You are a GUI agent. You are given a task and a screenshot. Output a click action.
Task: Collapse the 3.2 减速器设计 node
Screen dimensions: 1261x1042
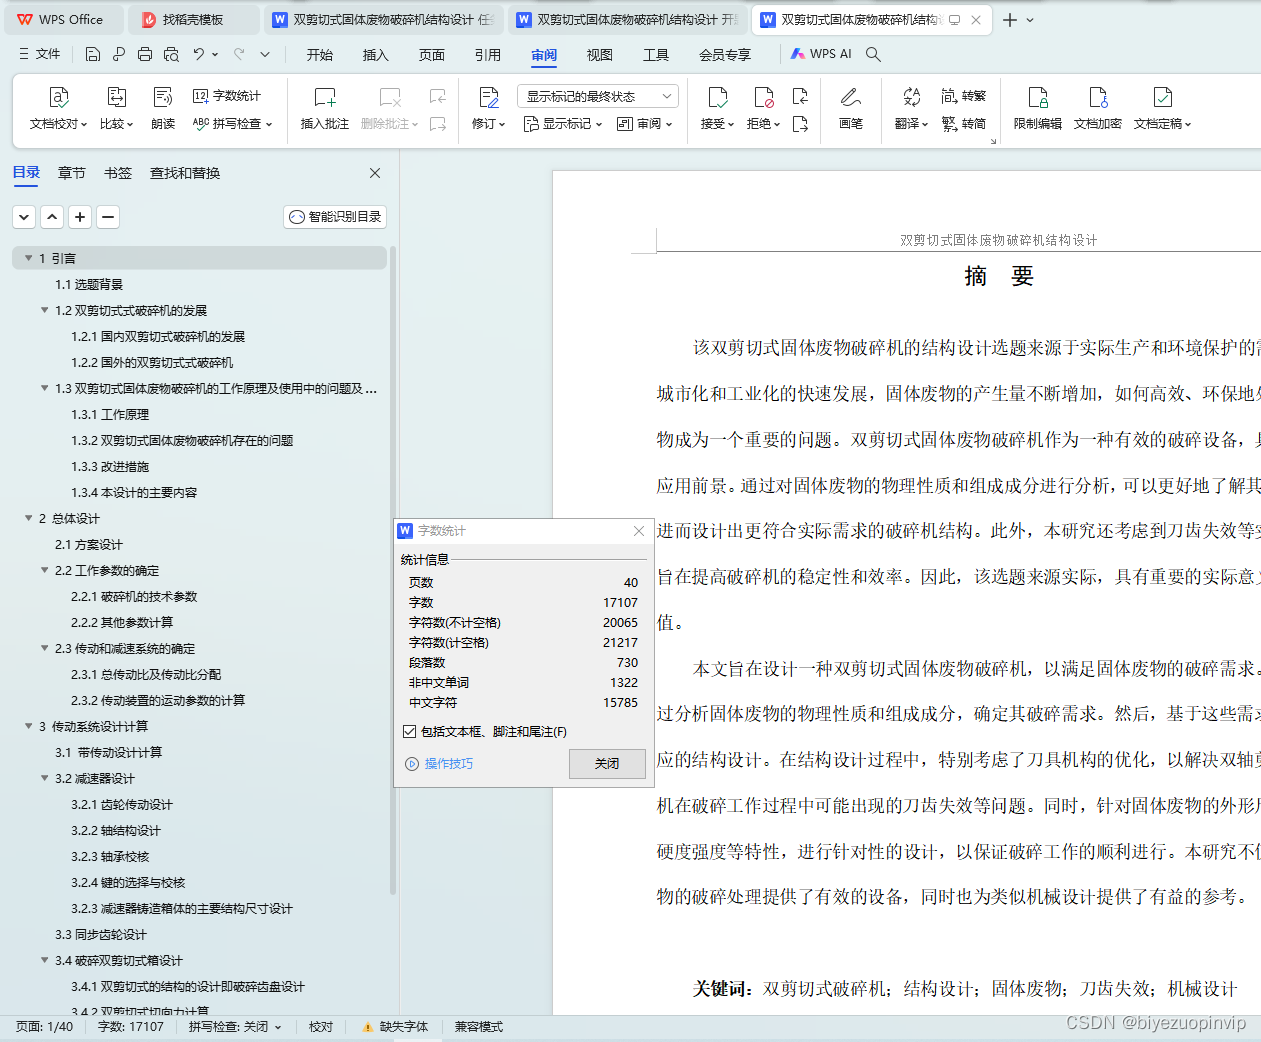click(x=44, y=778)
